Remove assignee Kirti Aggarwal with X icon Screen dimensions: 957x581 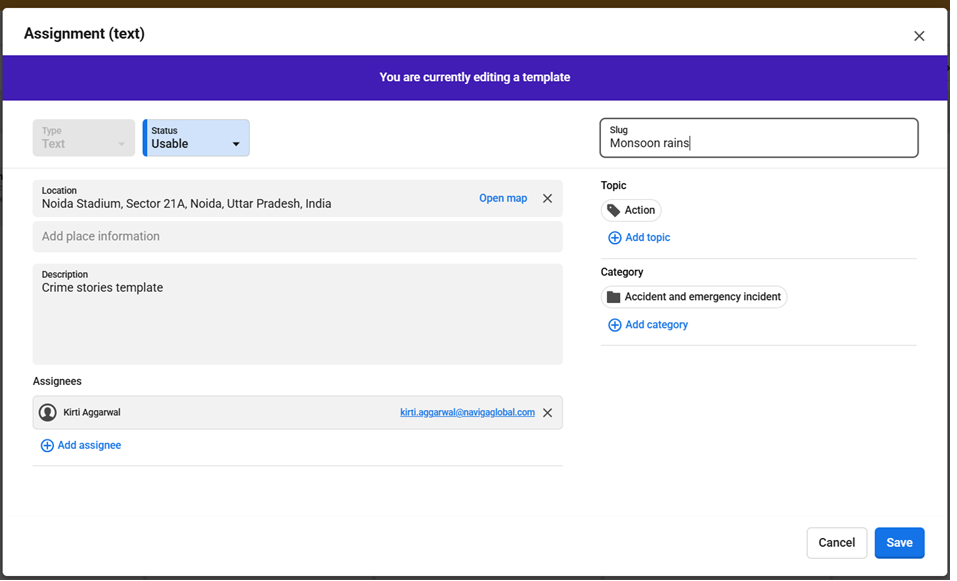547,412
